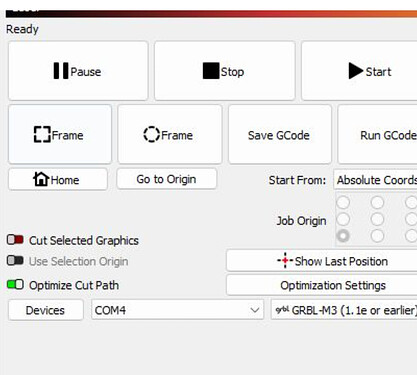Select the top-left Job Origin radio
The height and width of the screenshot is (375, 417).
click(x=343, y=202)
